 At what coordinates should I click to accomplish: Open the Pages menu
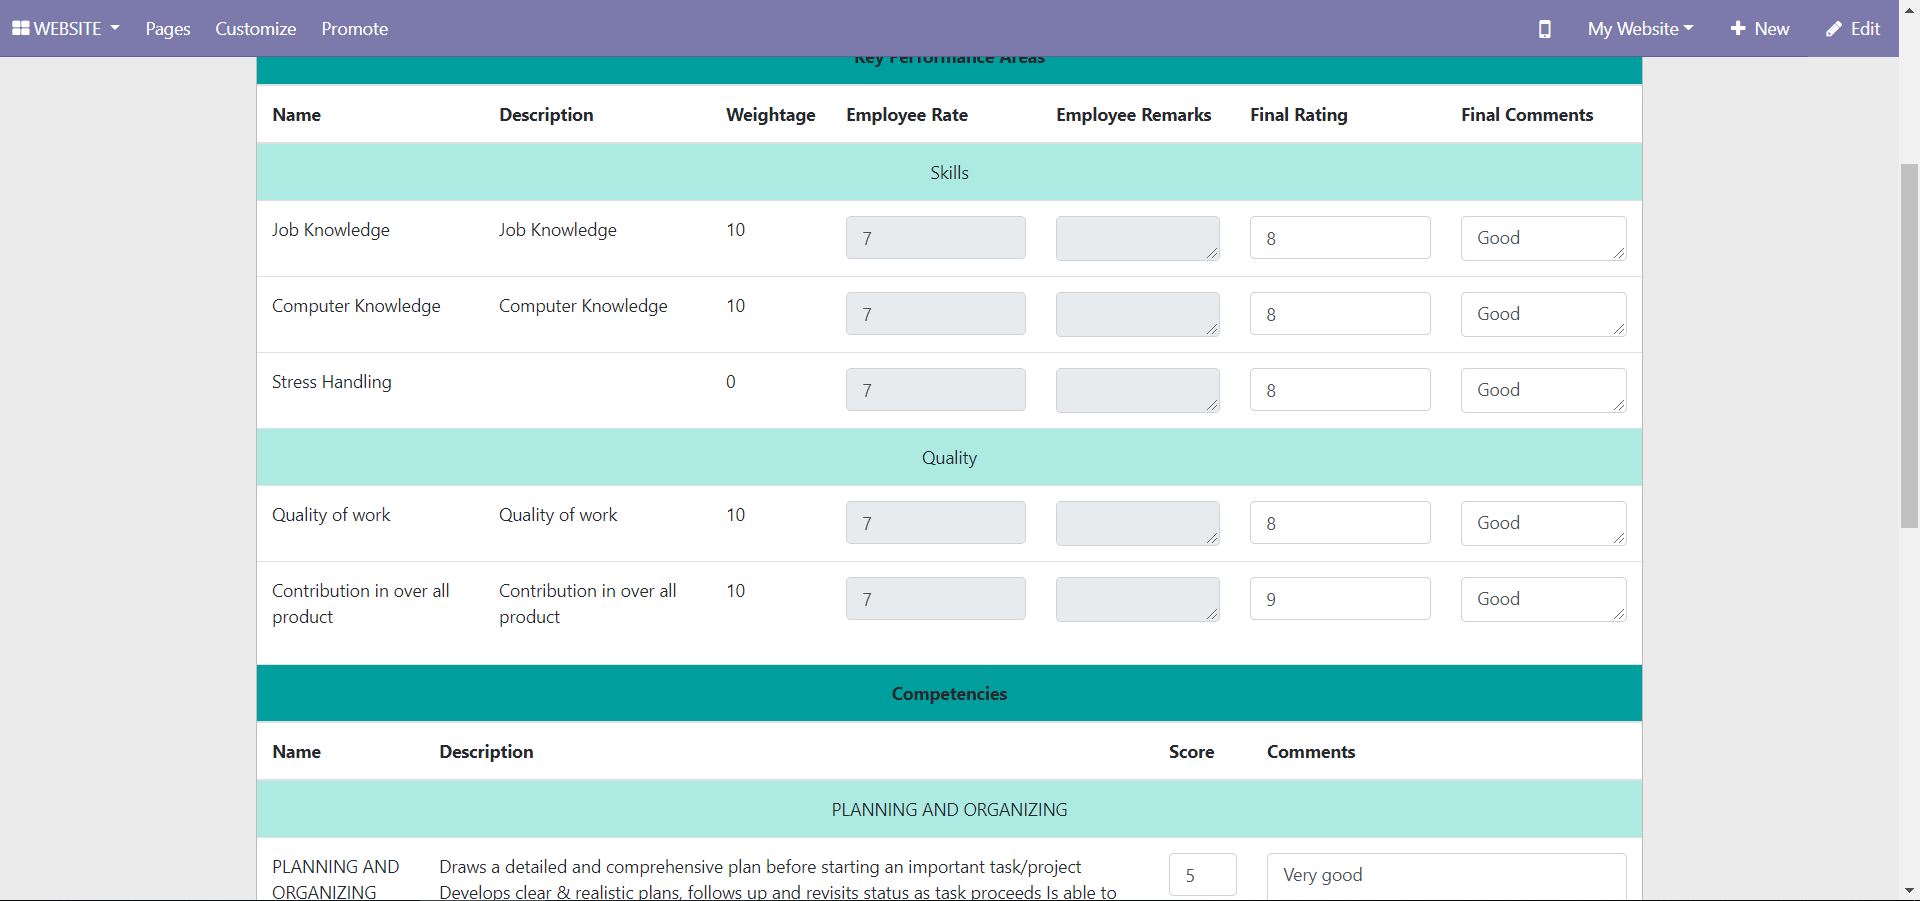[x=167, y=29]
